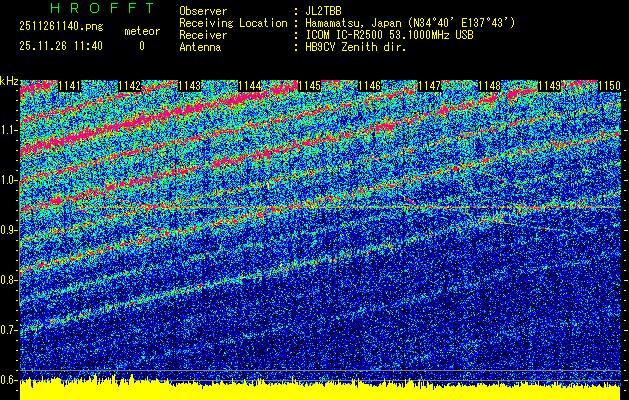Click the meteor count label
Image resolution: width=629 pixels, height=400 pixels.
click(141, 32)
